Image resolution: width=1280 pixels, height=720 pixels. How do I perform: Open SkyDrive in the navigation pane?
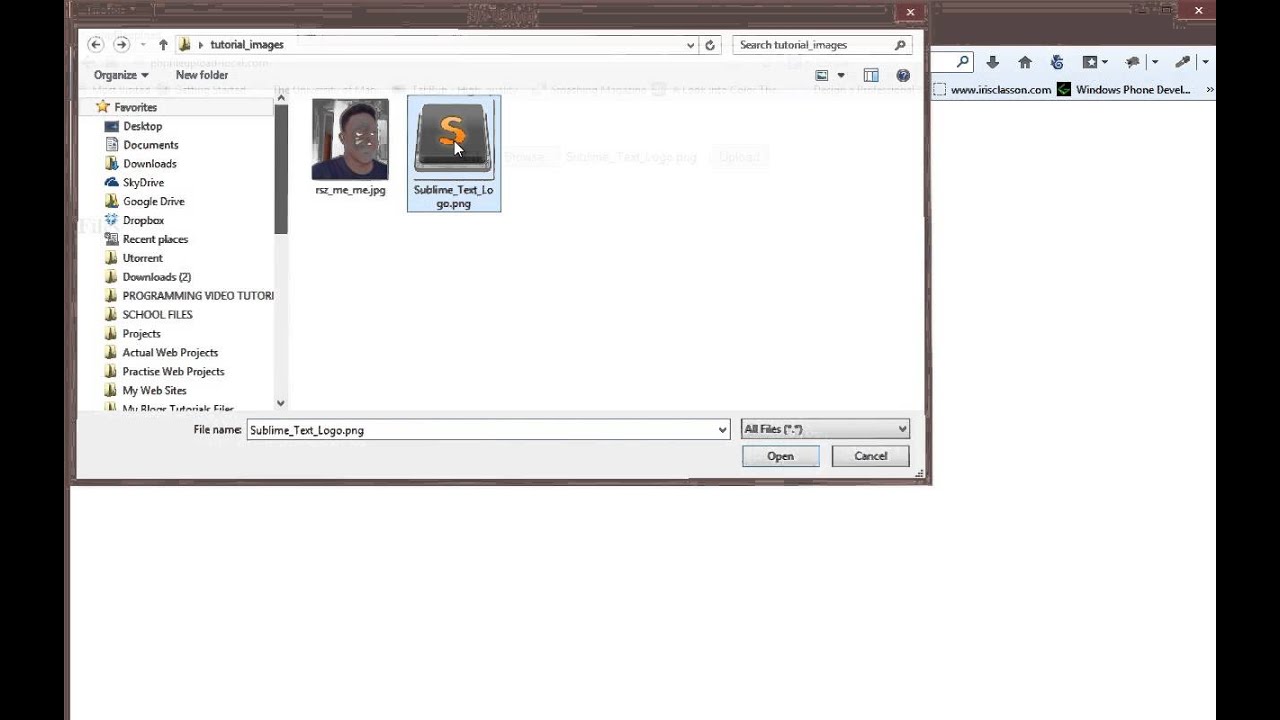pos(143,183)
